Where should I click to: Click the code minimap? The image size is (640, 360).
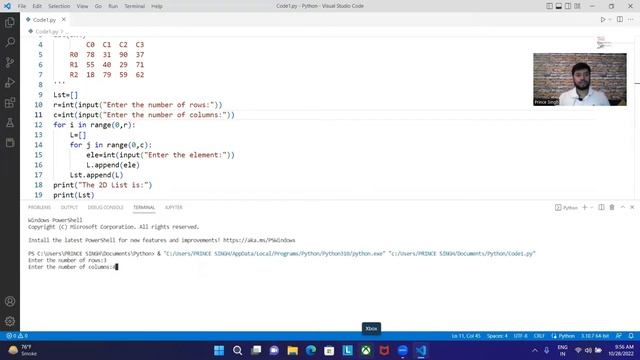click(x=604, y=42)
